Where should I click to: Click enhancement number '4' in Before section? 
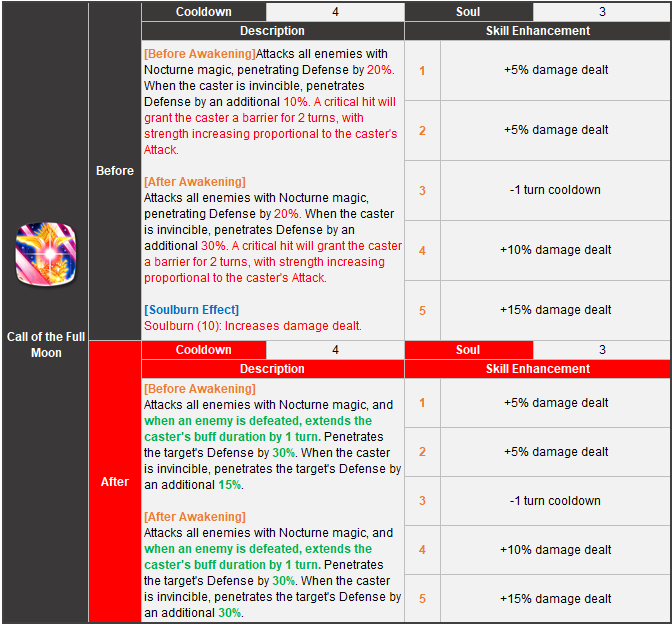click(x=422, y=250)
